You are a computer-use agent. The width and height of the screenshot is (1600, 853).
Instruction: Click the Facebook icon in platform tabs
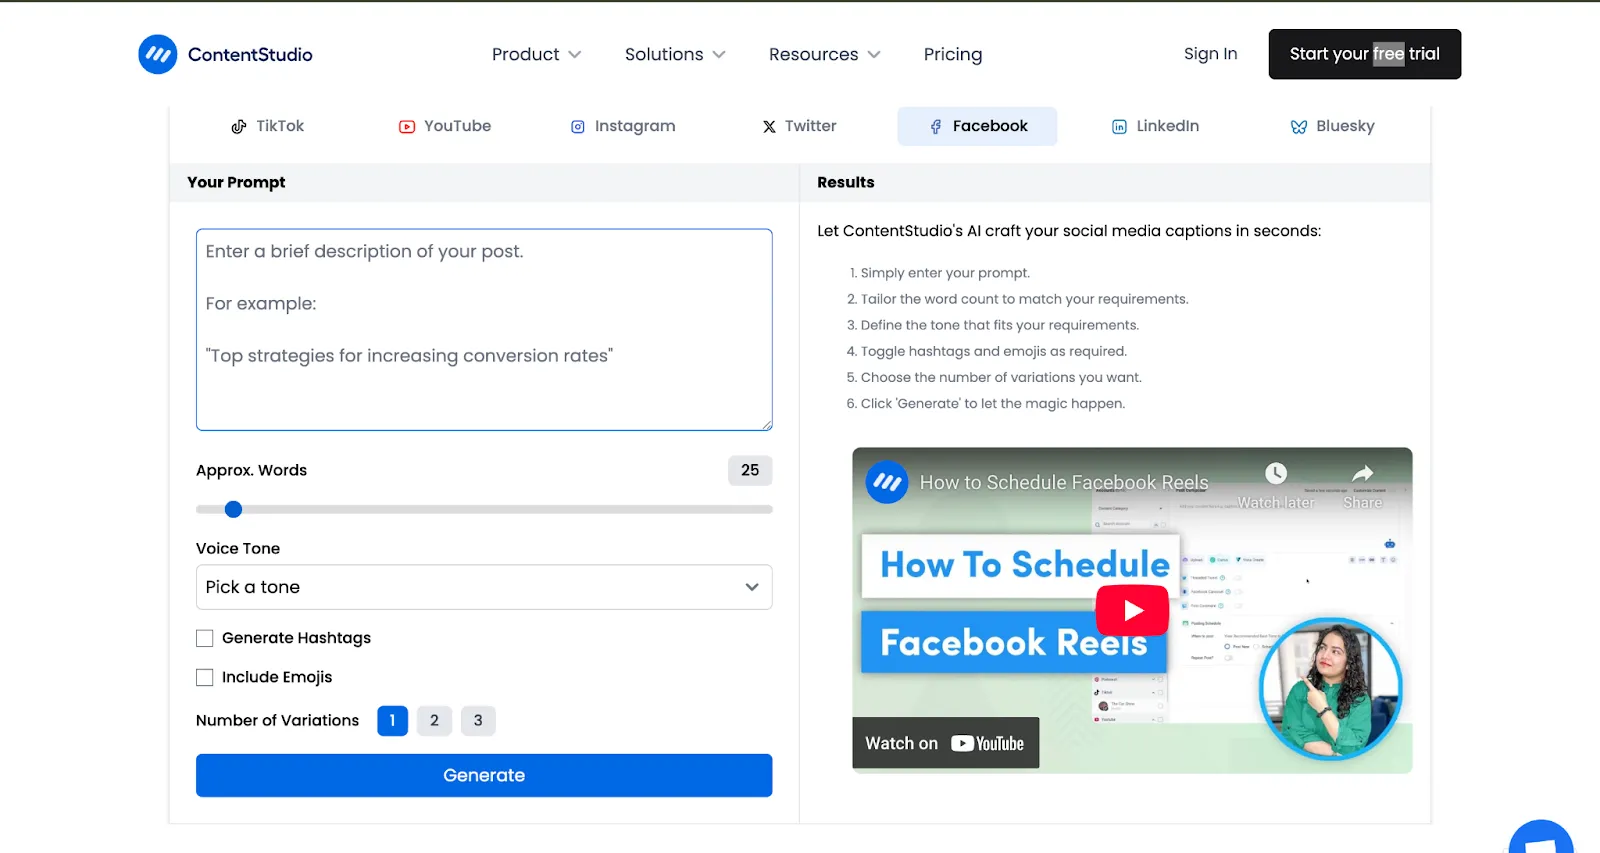point(936,127)
